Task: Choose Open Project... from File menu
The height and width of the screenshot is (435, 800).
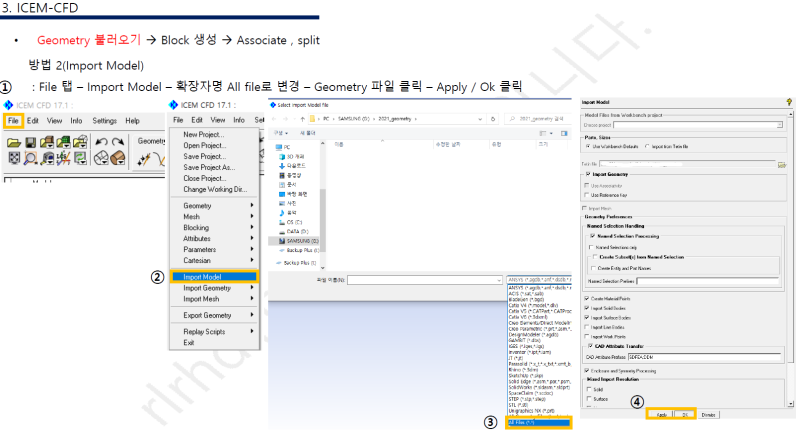Action: tap(205, 146)
